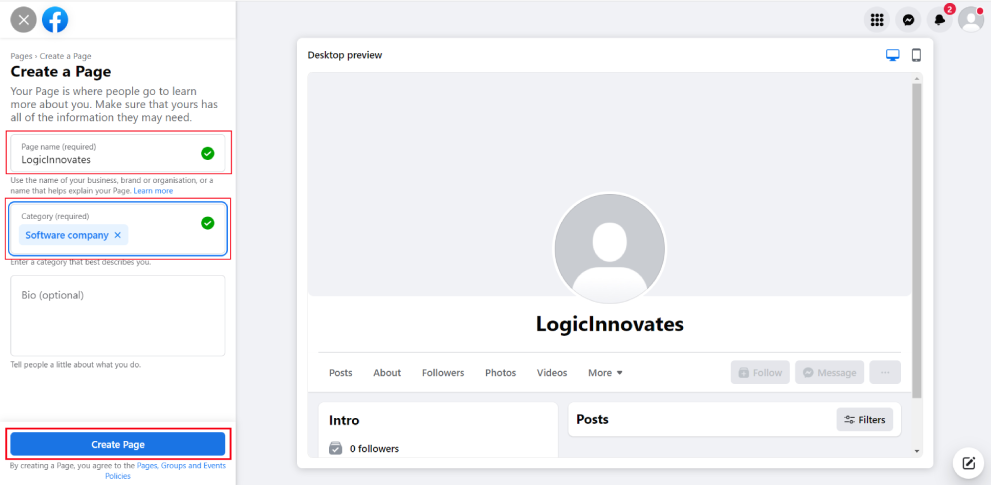Expand the More dropdown in preview
991x485 pixels.
[605, 372]
